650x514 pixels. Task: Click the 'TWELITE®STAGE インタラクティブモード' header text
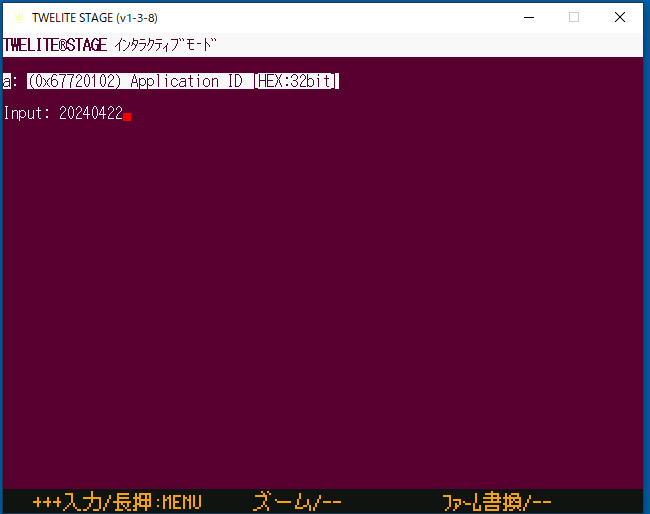(x=109, y=45)
